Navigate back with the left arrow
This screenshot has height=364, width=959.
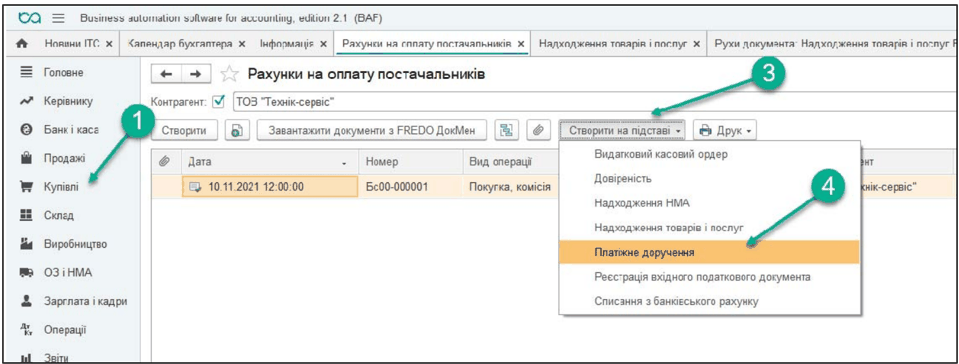click(x=165, y=74)
